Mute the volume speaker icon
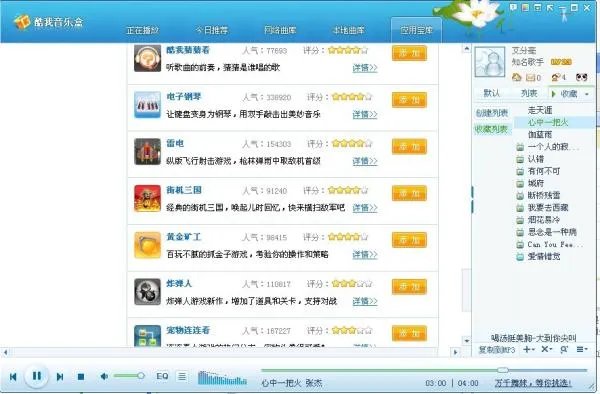This screenshot has width=600, height=394. 104,376
